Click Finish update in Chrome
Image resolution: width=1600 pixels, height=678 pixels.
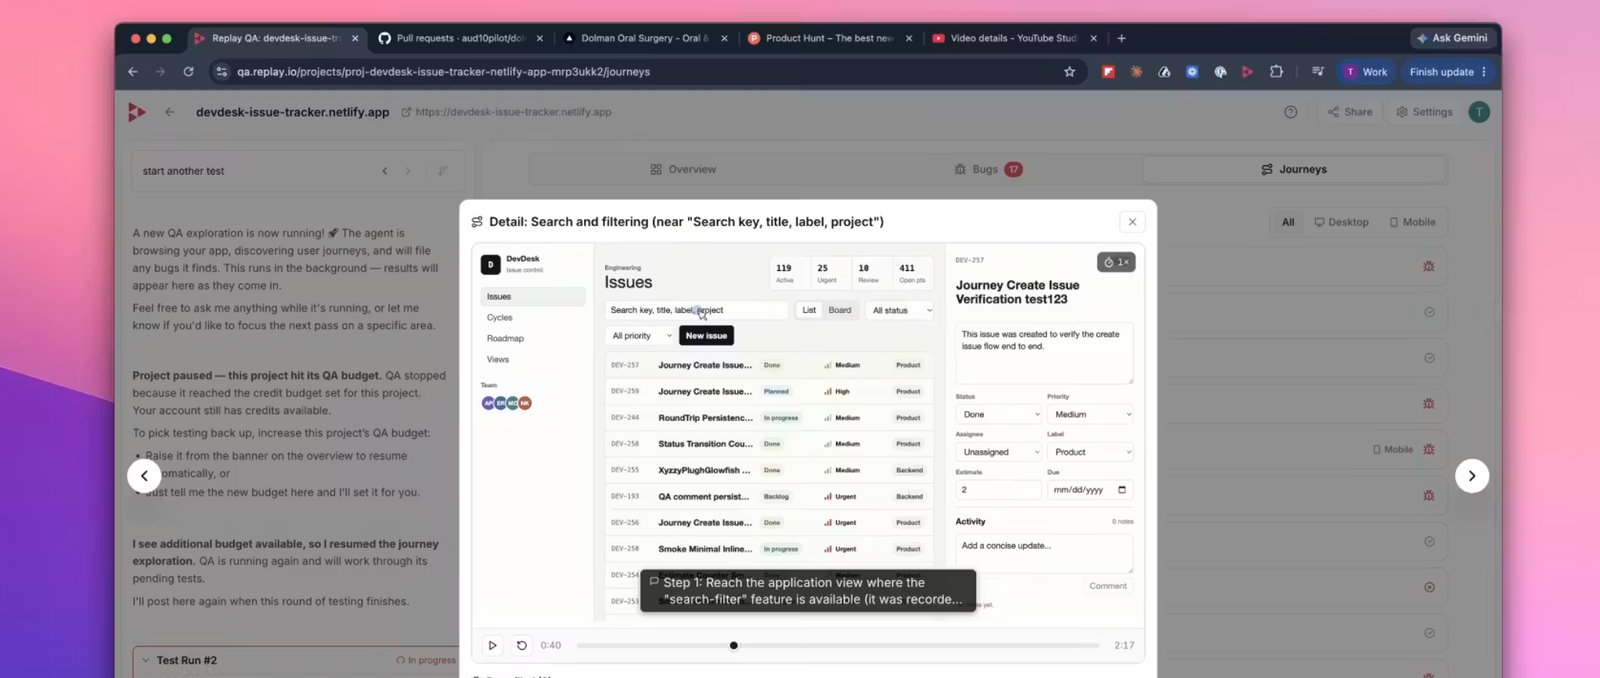[x=1441, y=72]
